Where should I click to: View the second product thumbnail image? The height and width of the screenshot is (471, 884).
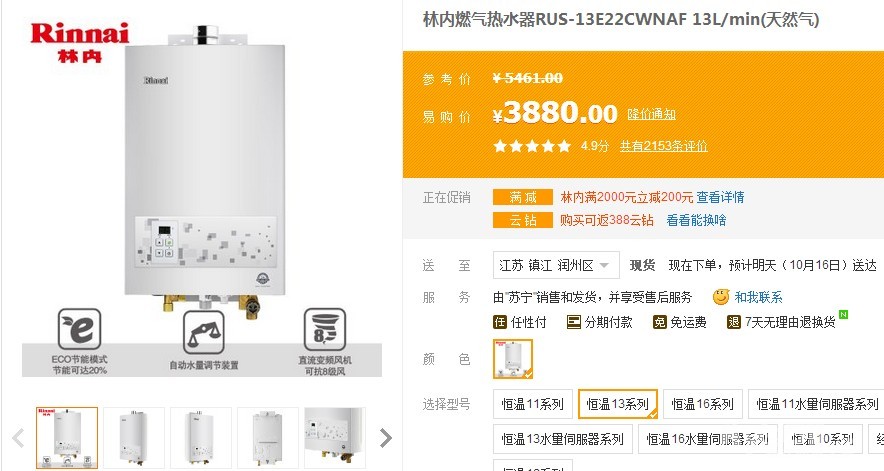tap(134, 437)
